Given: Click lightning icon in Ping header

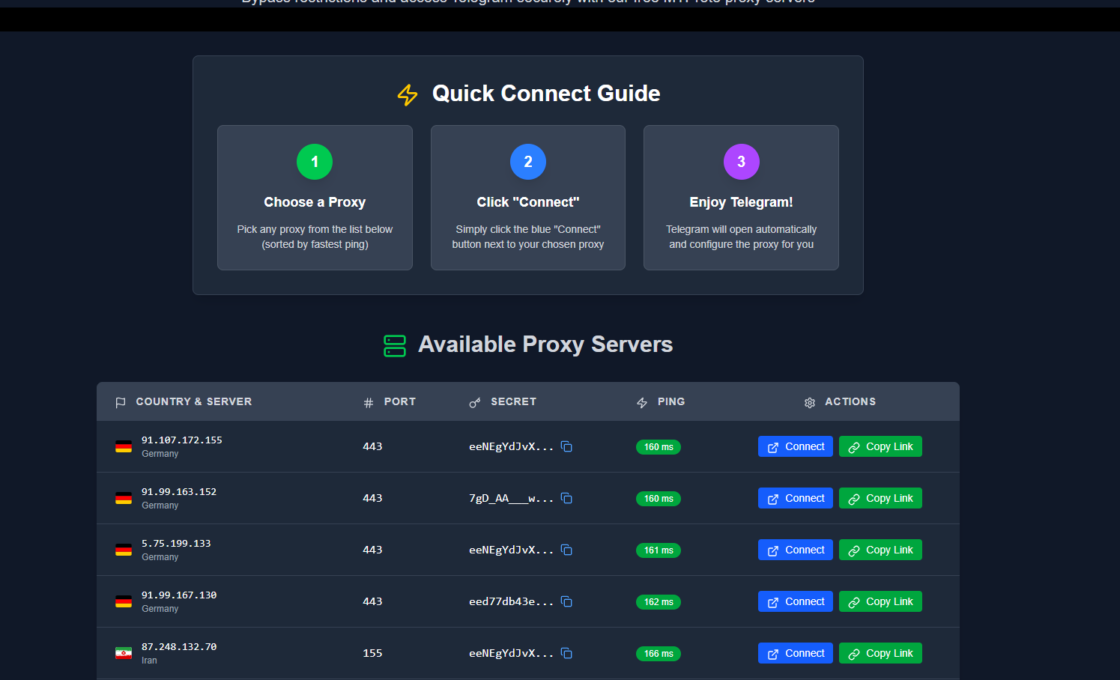Looking at the screenshot, I should (641, 403).
